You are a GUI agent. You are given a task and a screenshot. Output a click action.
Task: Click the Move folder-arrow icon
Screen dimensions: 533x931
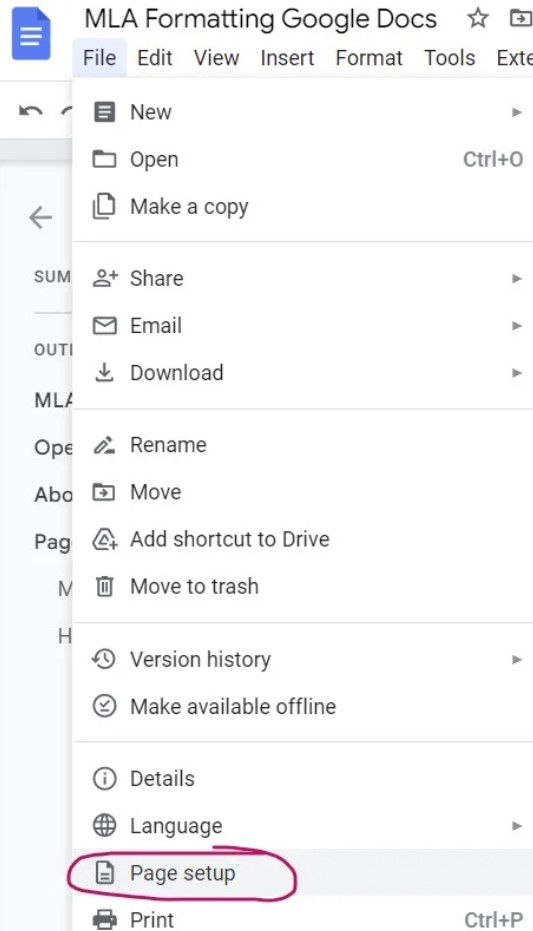pos(104,492)
